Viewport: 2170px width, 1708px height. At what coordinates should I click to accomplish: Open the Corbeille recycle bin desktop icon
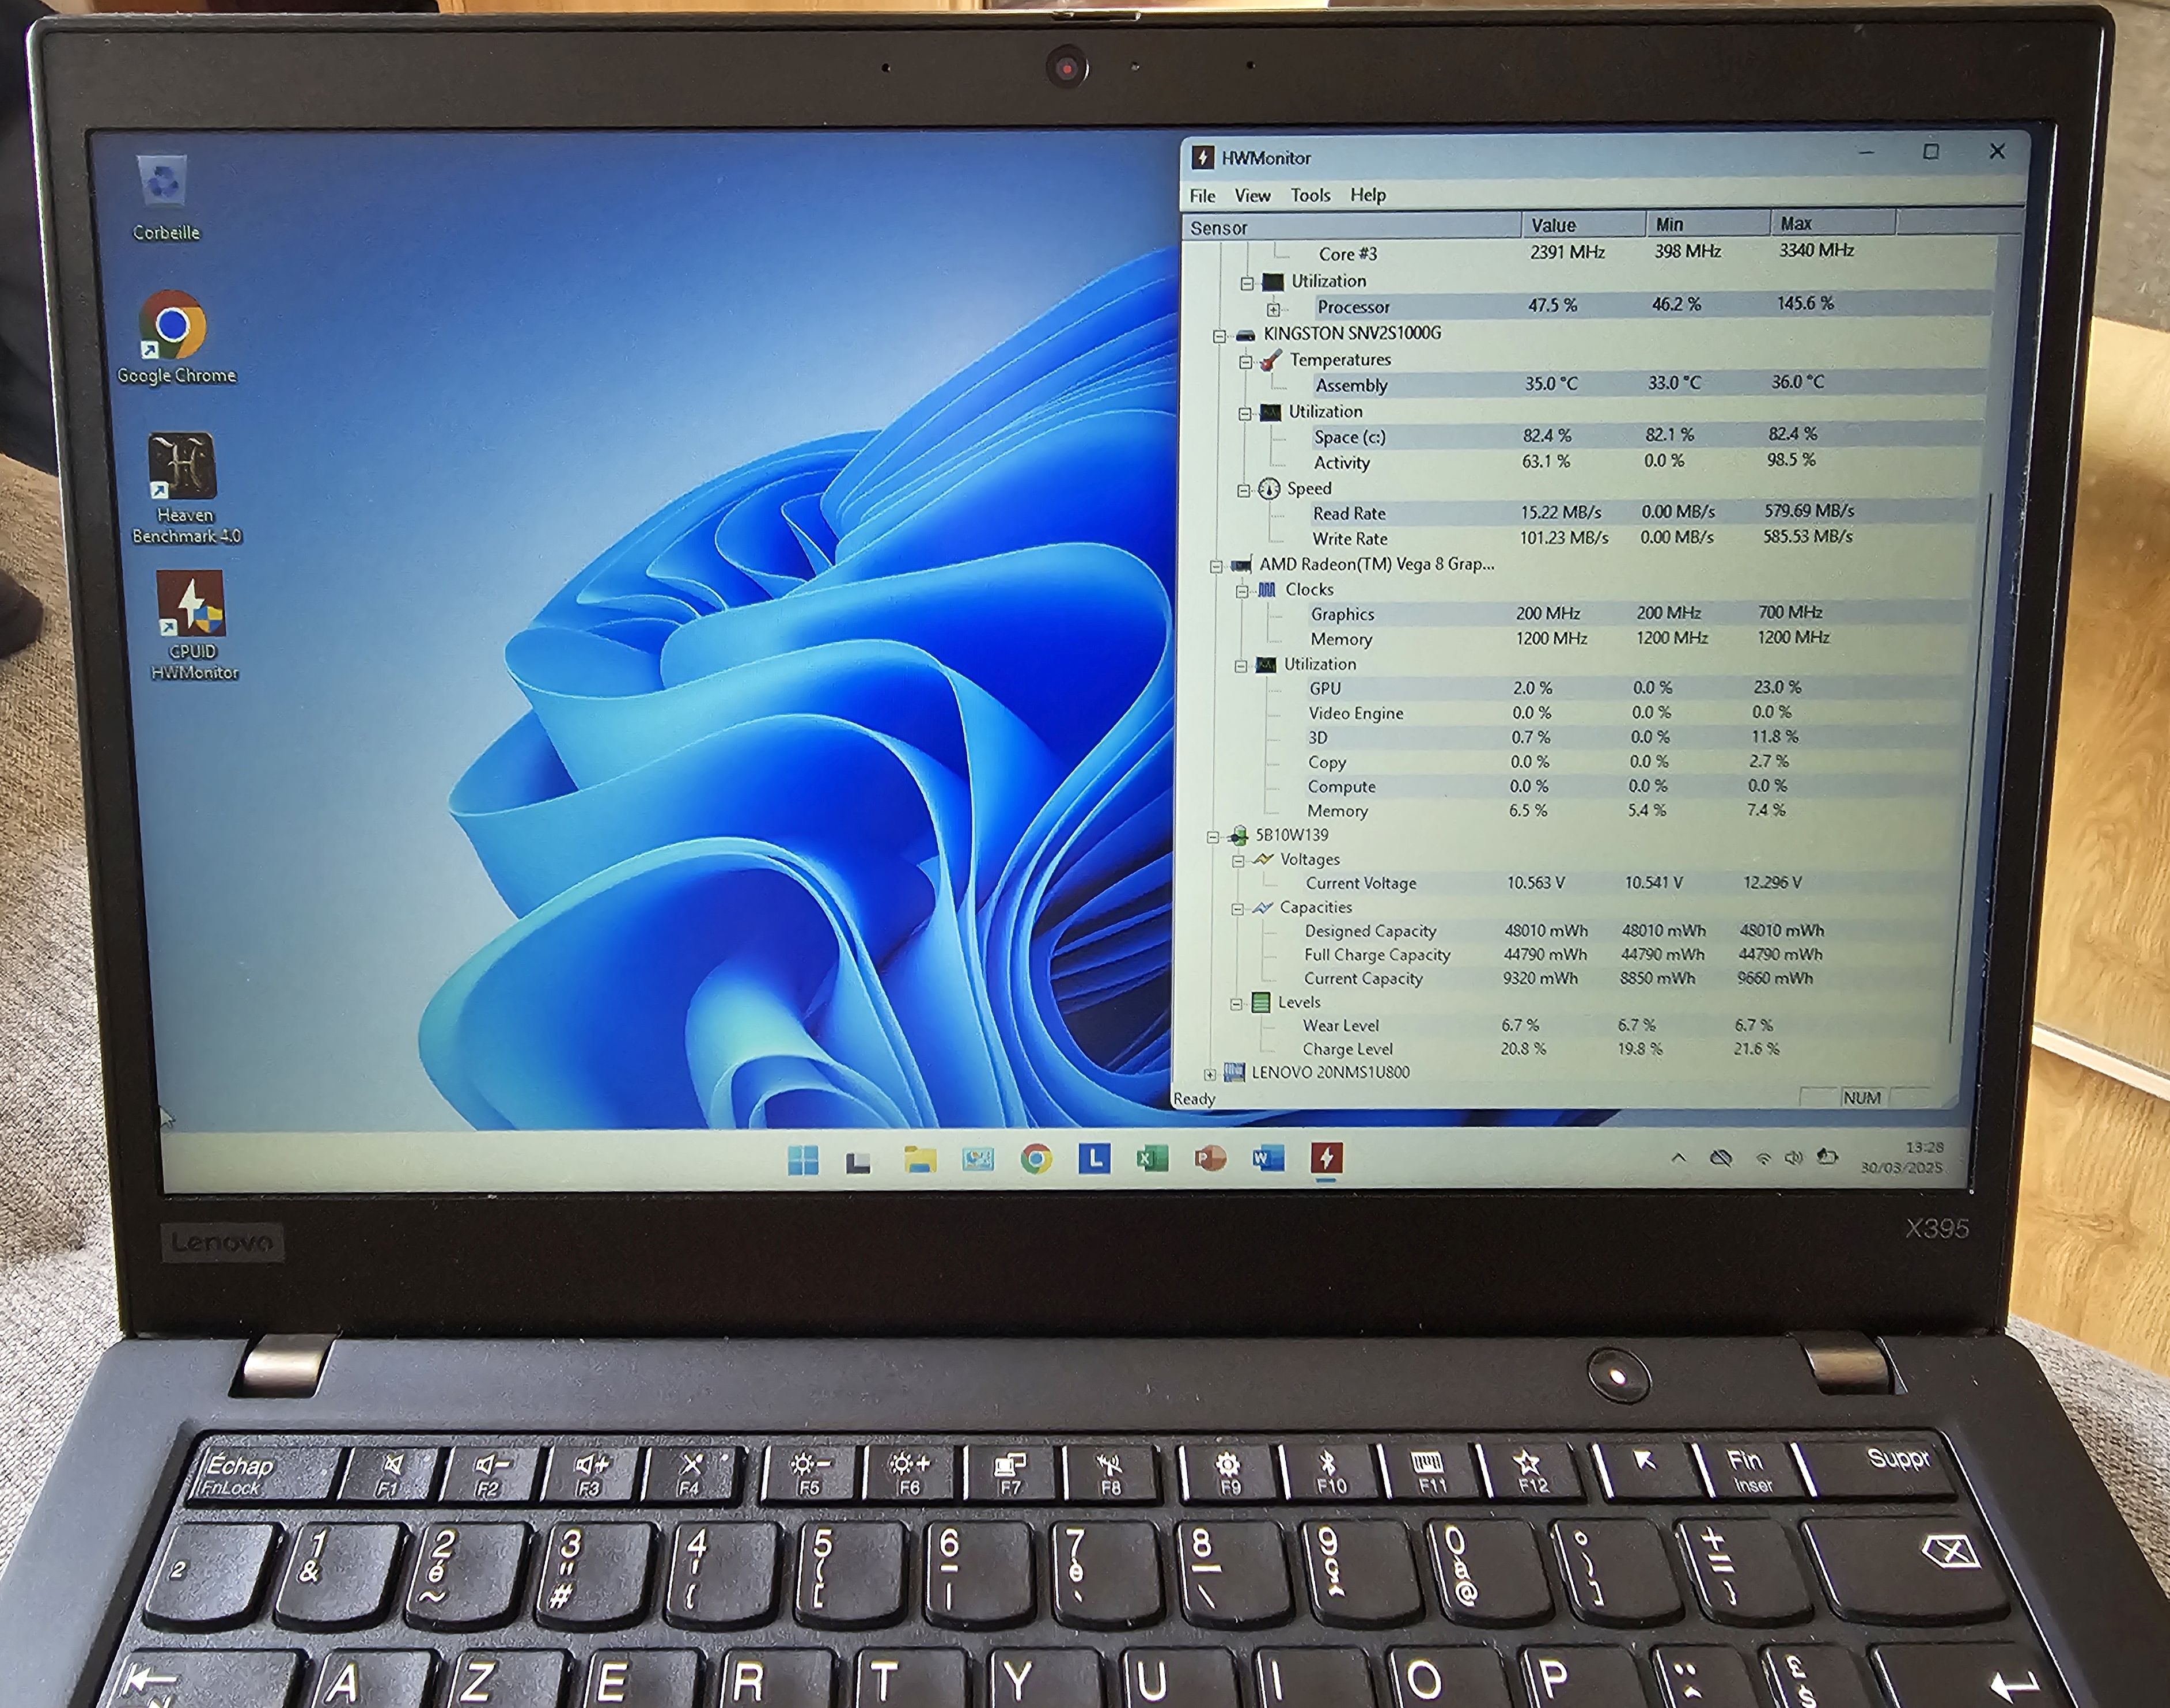coord(165,198)
